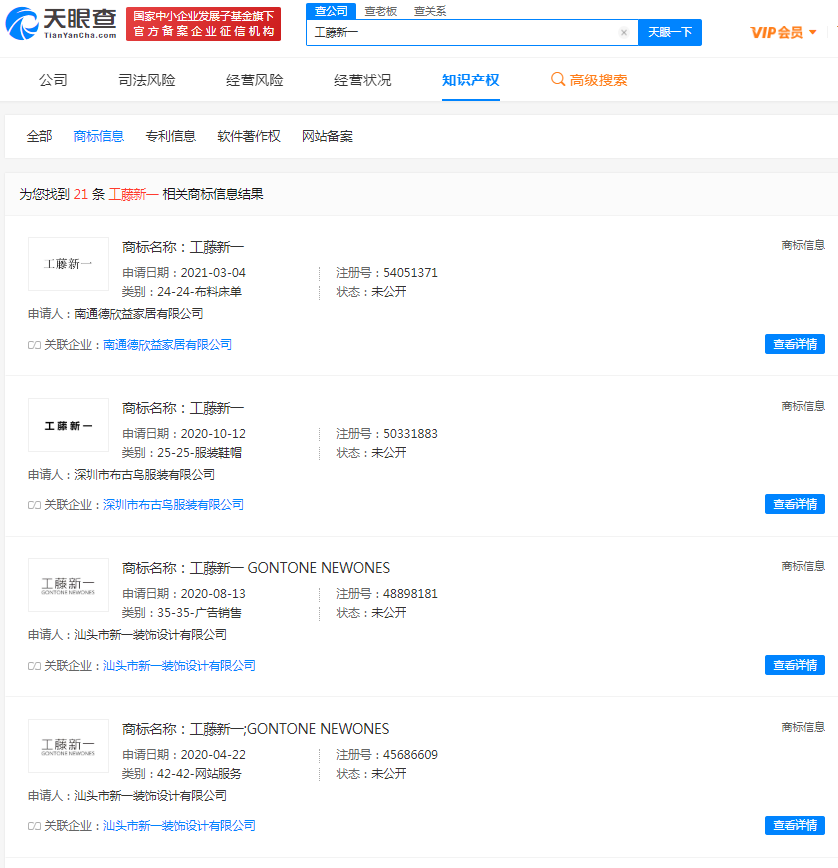
Task: Select the 网站备案 filter
Action: (x=327, y=136)
